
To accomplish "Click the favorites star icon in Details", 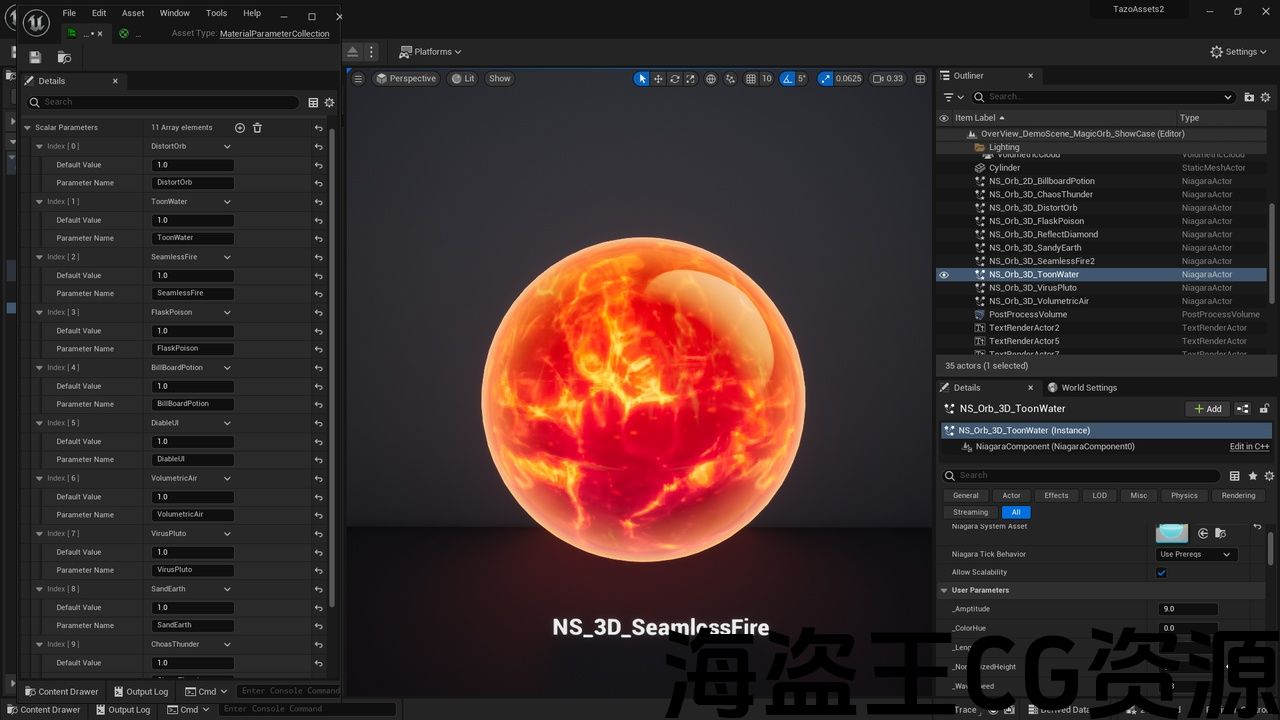I will coord(1252,476).
